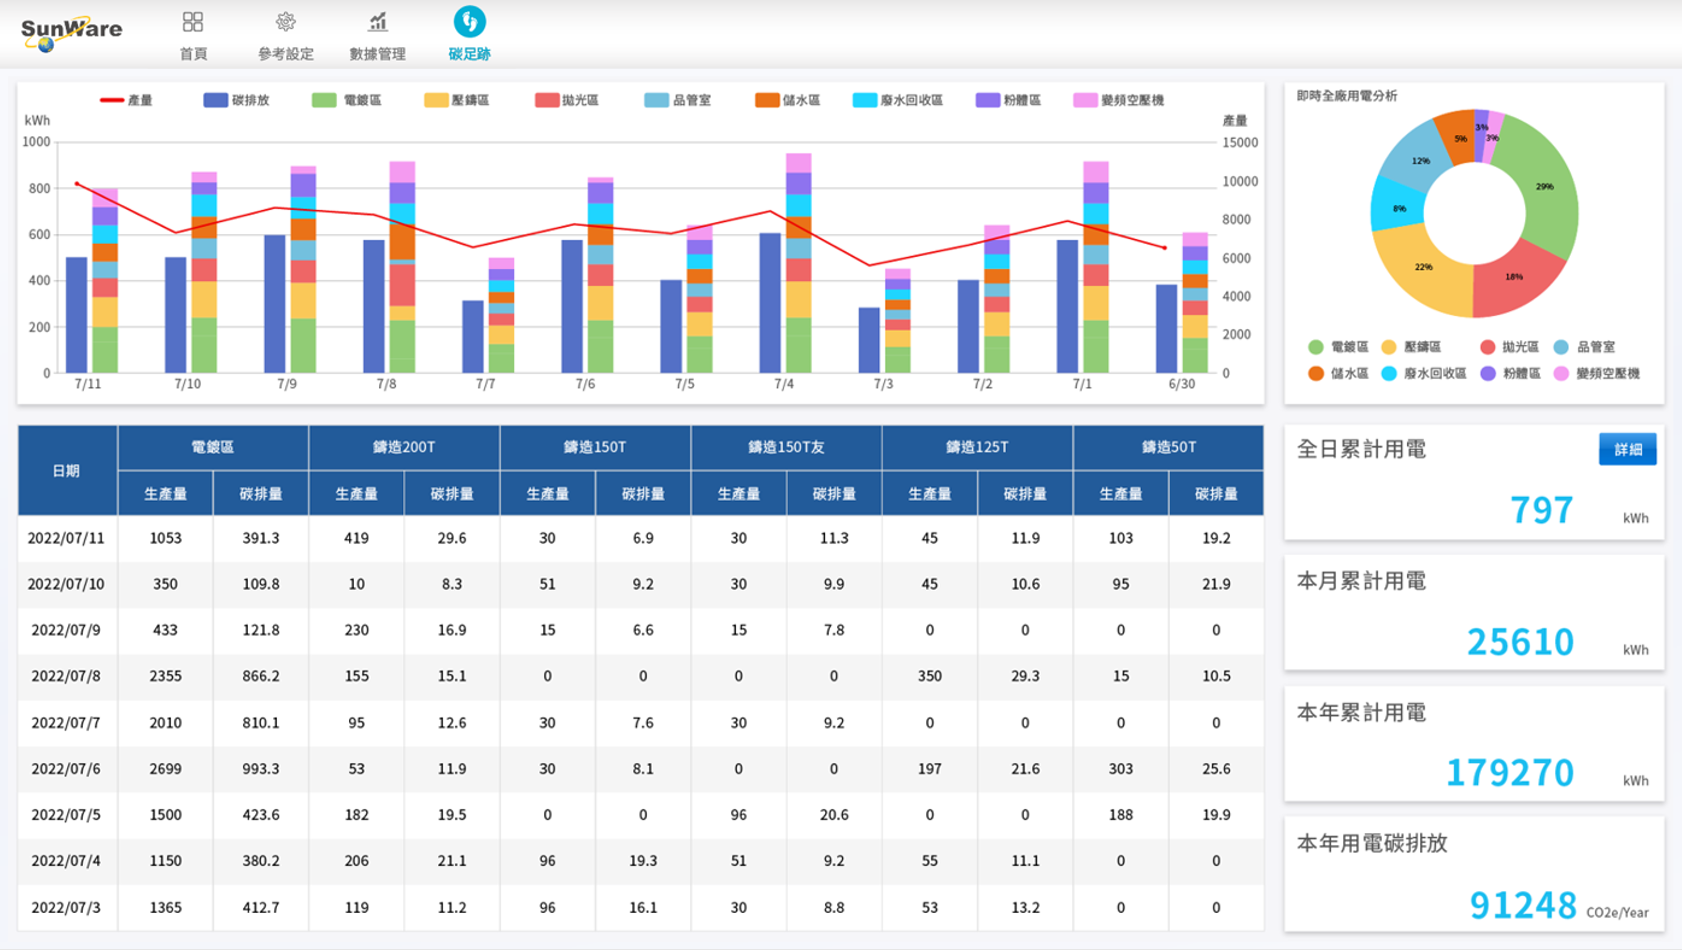Select the 2022/07/8 table row date
1682x950 pixels.
tap(67, 676)
